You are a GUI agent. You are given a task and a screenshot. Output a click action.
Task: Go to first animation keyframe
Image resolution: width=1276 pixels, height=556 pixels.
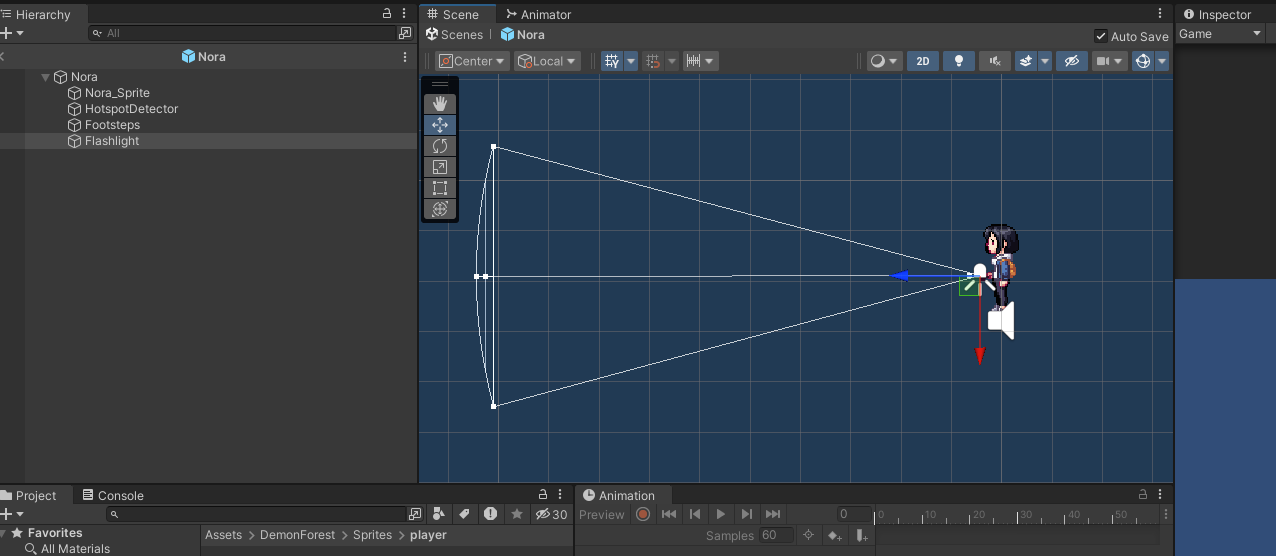click(x=669, y=514)
